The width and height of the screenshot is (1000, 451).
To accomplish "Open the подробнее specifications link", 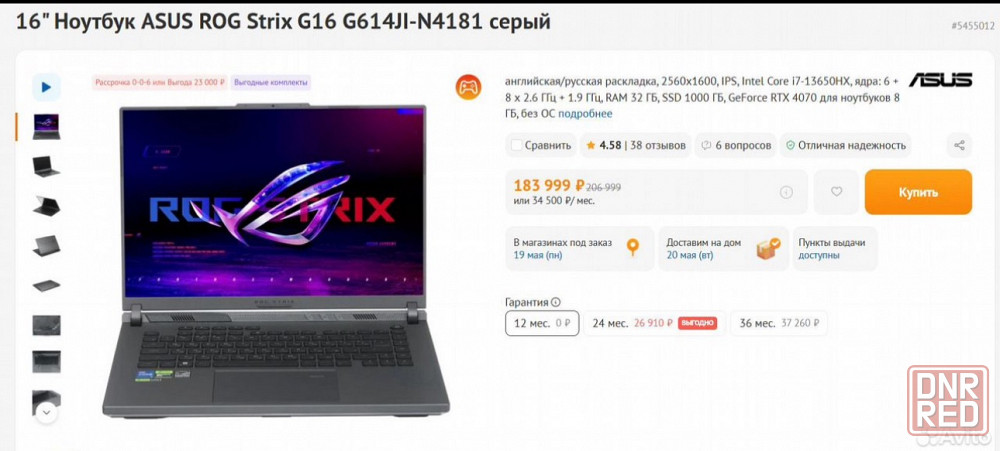I will click(585, 114).
